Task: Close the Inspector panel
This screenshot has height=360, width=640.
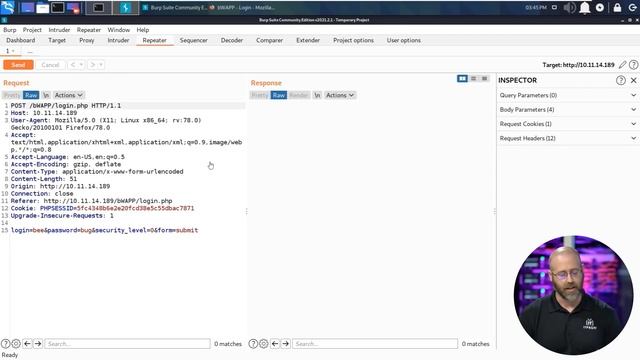Action: 633,80
